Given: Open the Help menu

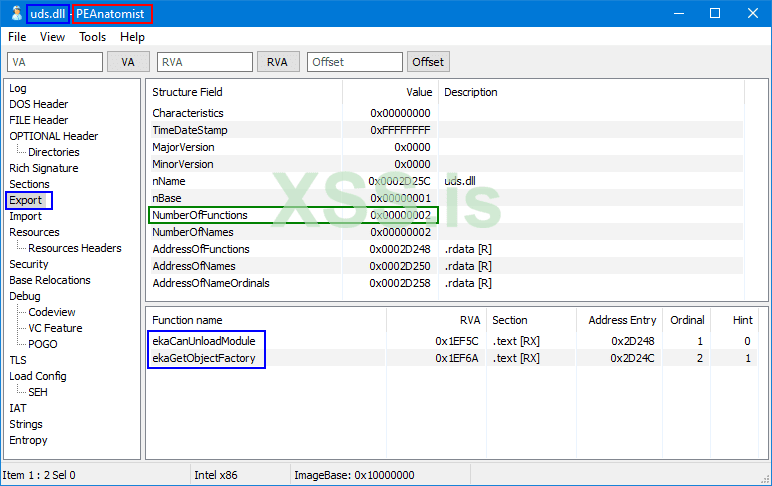Looking at the screenshot, I should [x=132, y=37].
